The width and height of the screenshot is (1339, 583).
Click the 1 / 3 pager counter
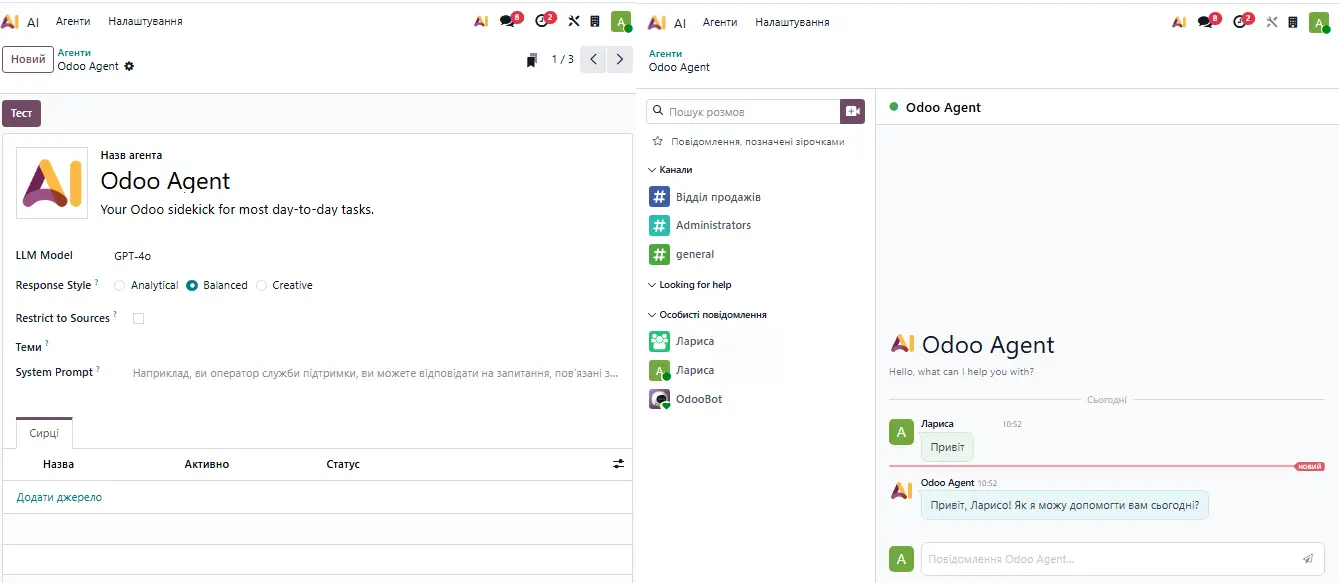click(563, 59)
